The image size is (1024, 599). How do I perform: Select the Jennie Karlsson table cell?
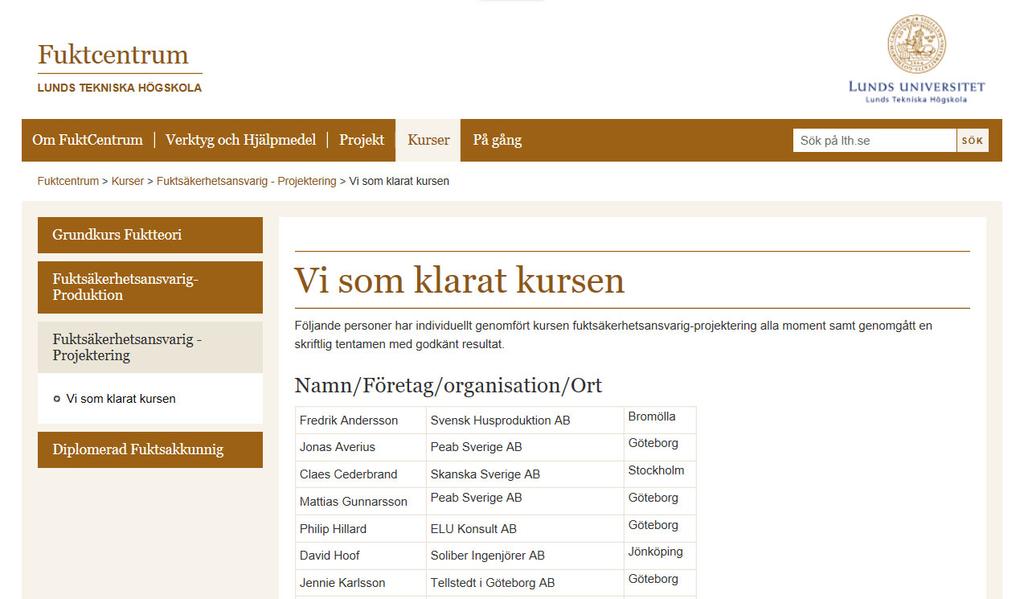[360, 583]
